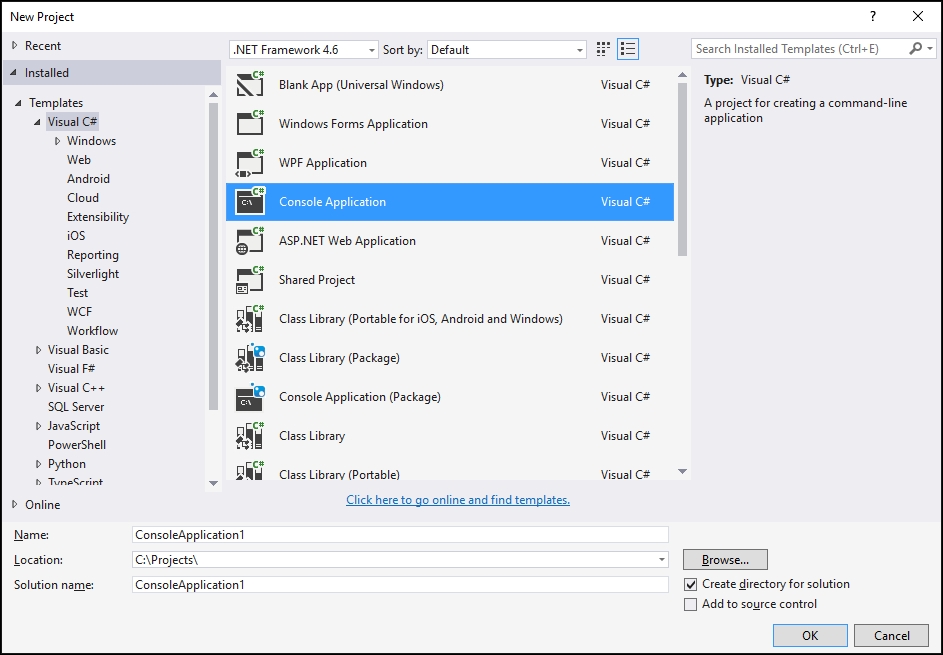Expand the Visual C++ tree node arrow
Screen dimensions: 943x655
[x=38, y=388]
